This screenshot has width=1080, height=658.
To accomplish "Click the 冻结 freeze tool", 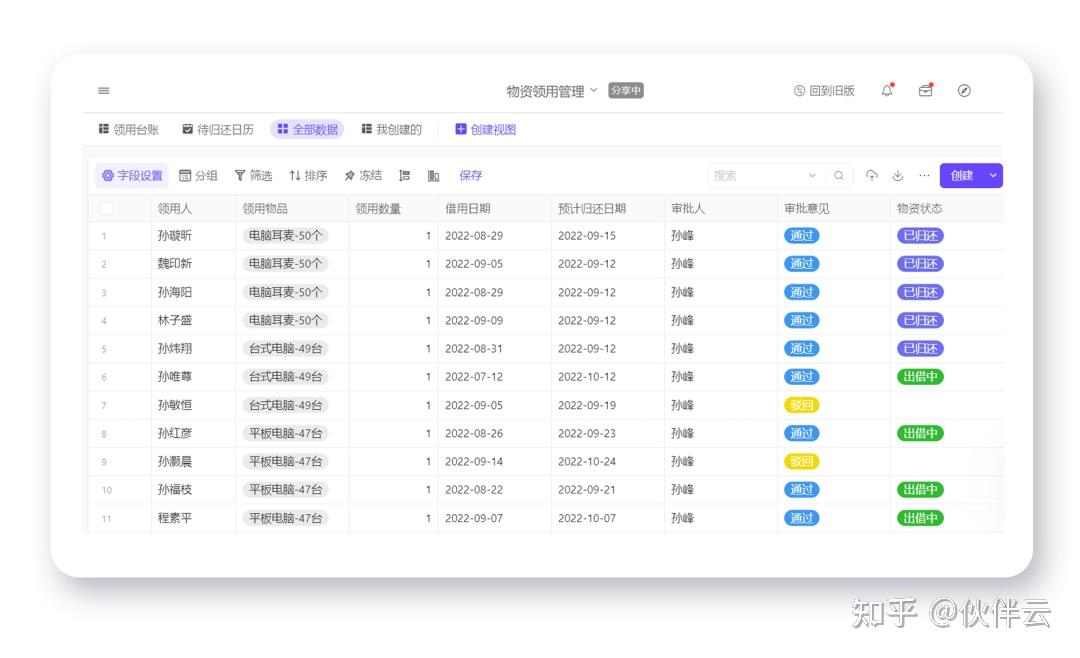I will pyautogui.click(x=363, y=176).
